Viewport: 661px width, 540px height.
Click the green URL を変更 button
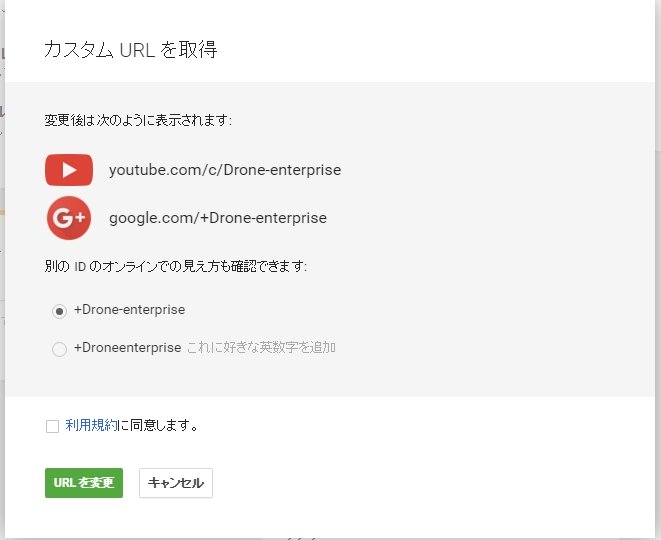click(x=84, y=483)
